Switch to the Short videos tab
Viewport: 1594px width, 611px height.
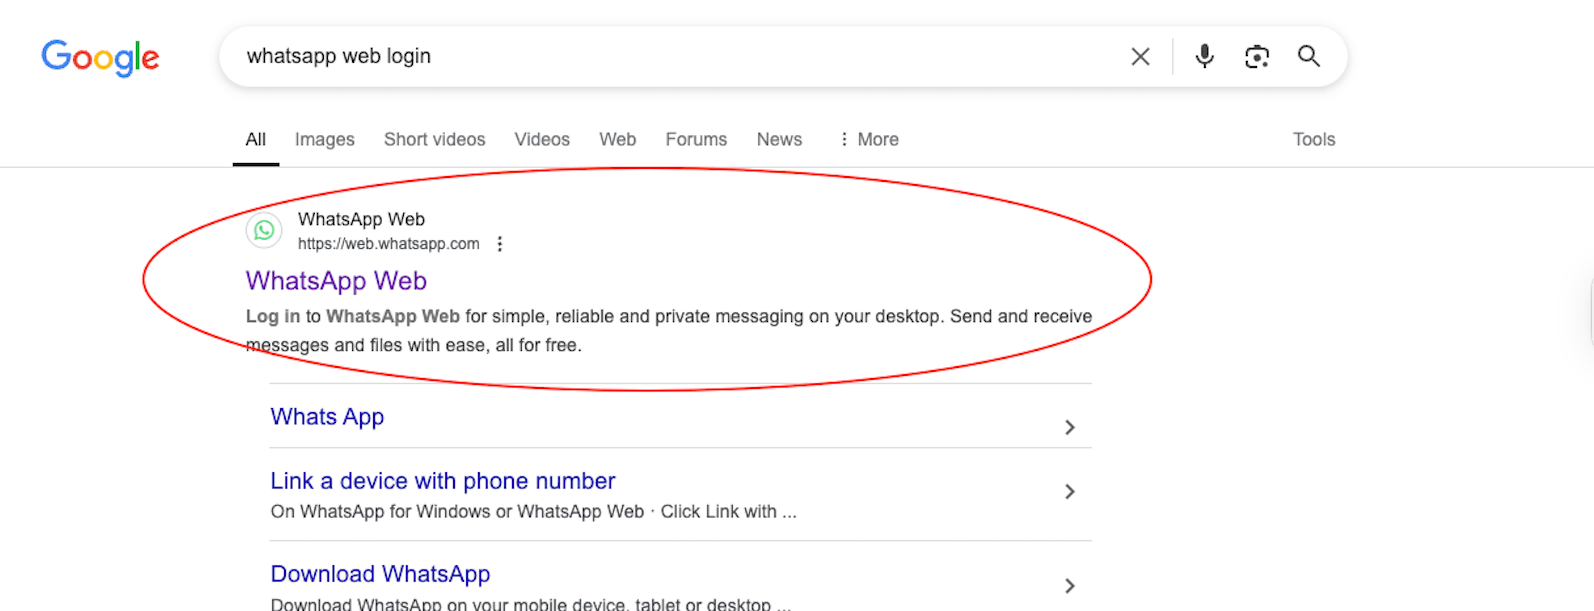(435, 140)
